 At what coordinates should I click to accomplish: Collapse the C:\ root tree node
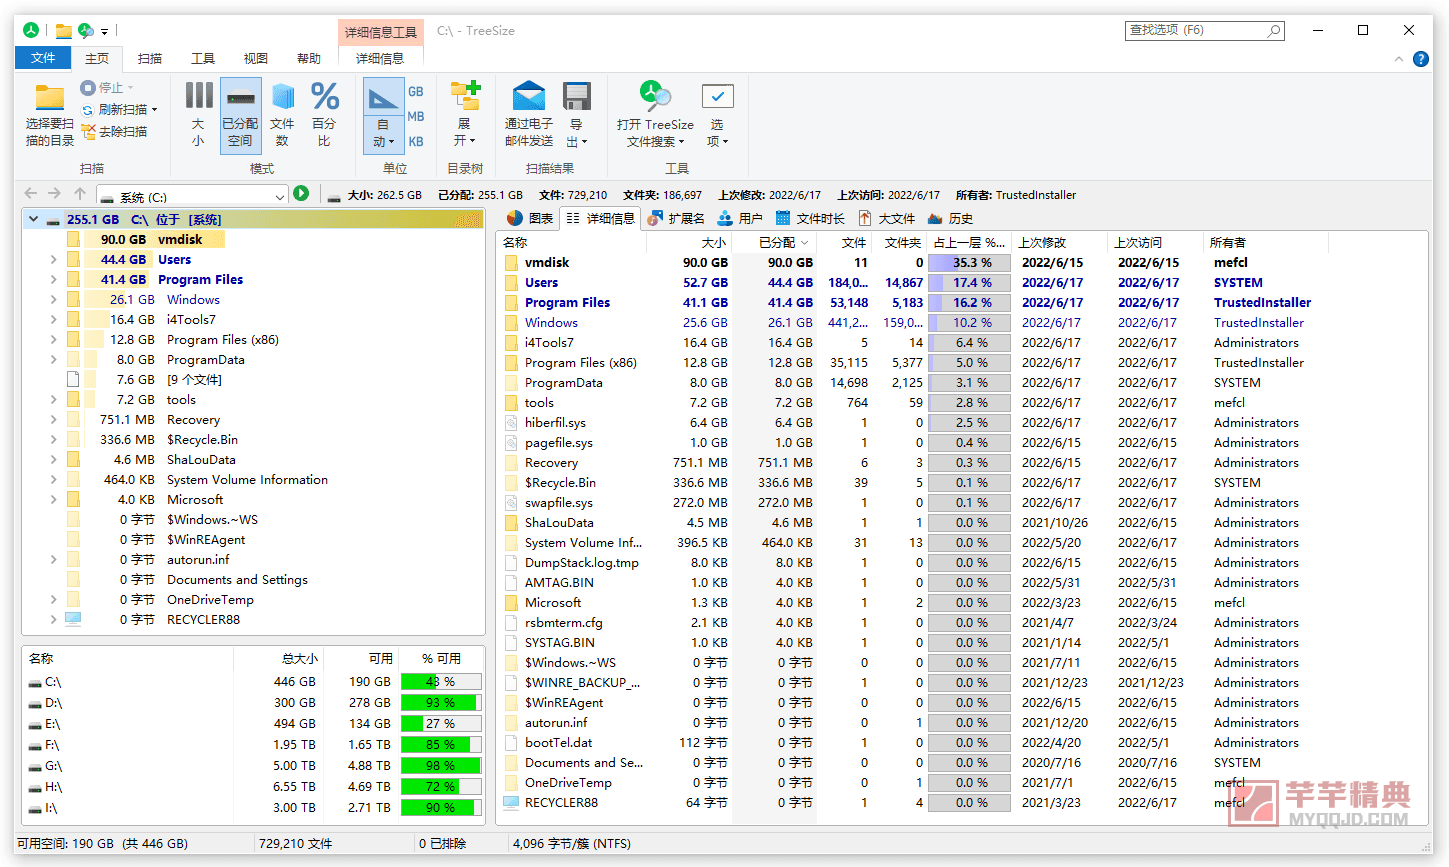click(x=34, y=219)
